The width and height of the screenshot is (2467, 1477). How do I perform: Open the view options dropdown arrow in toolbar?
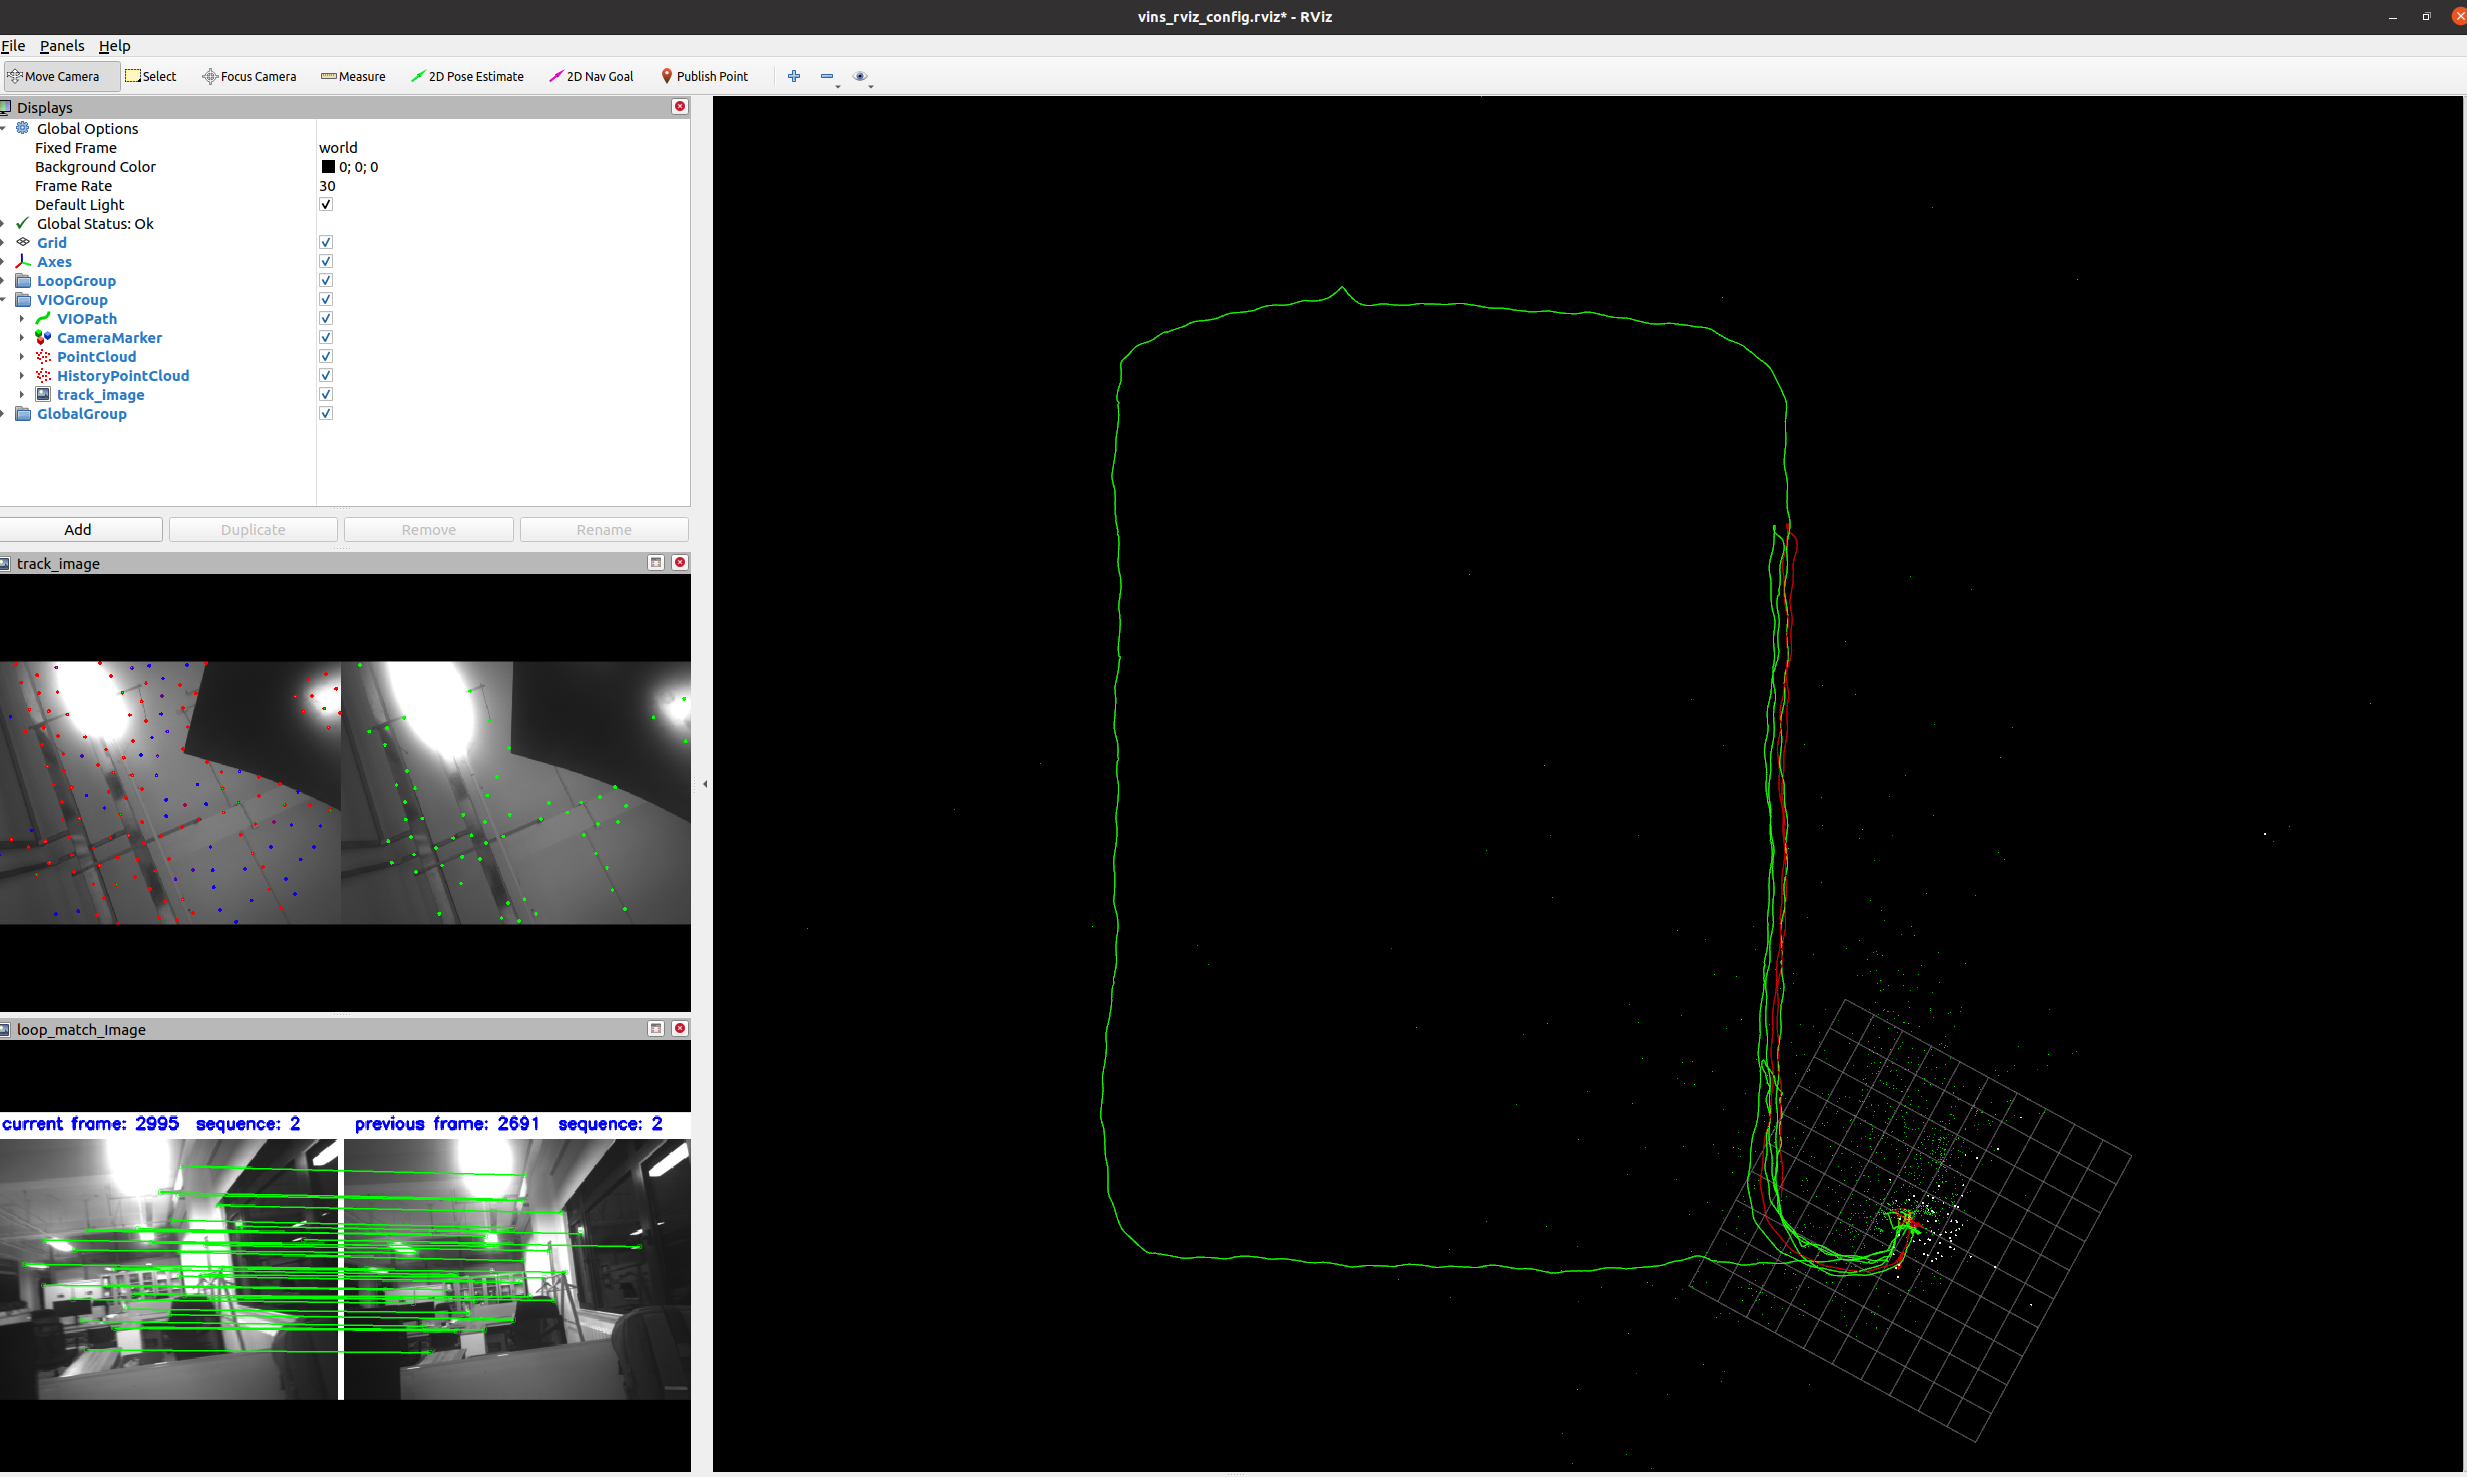(871, 86)
